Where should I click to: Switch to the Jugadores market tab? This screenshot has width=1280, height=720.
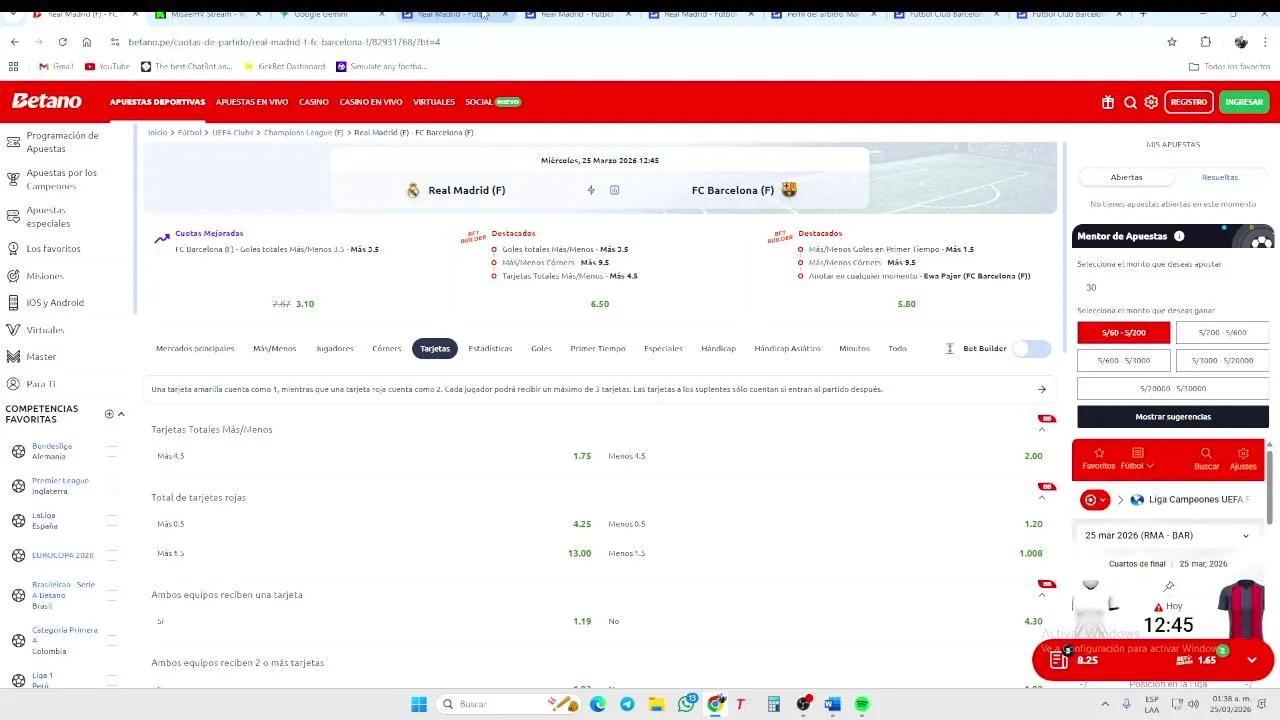[334, 348]
